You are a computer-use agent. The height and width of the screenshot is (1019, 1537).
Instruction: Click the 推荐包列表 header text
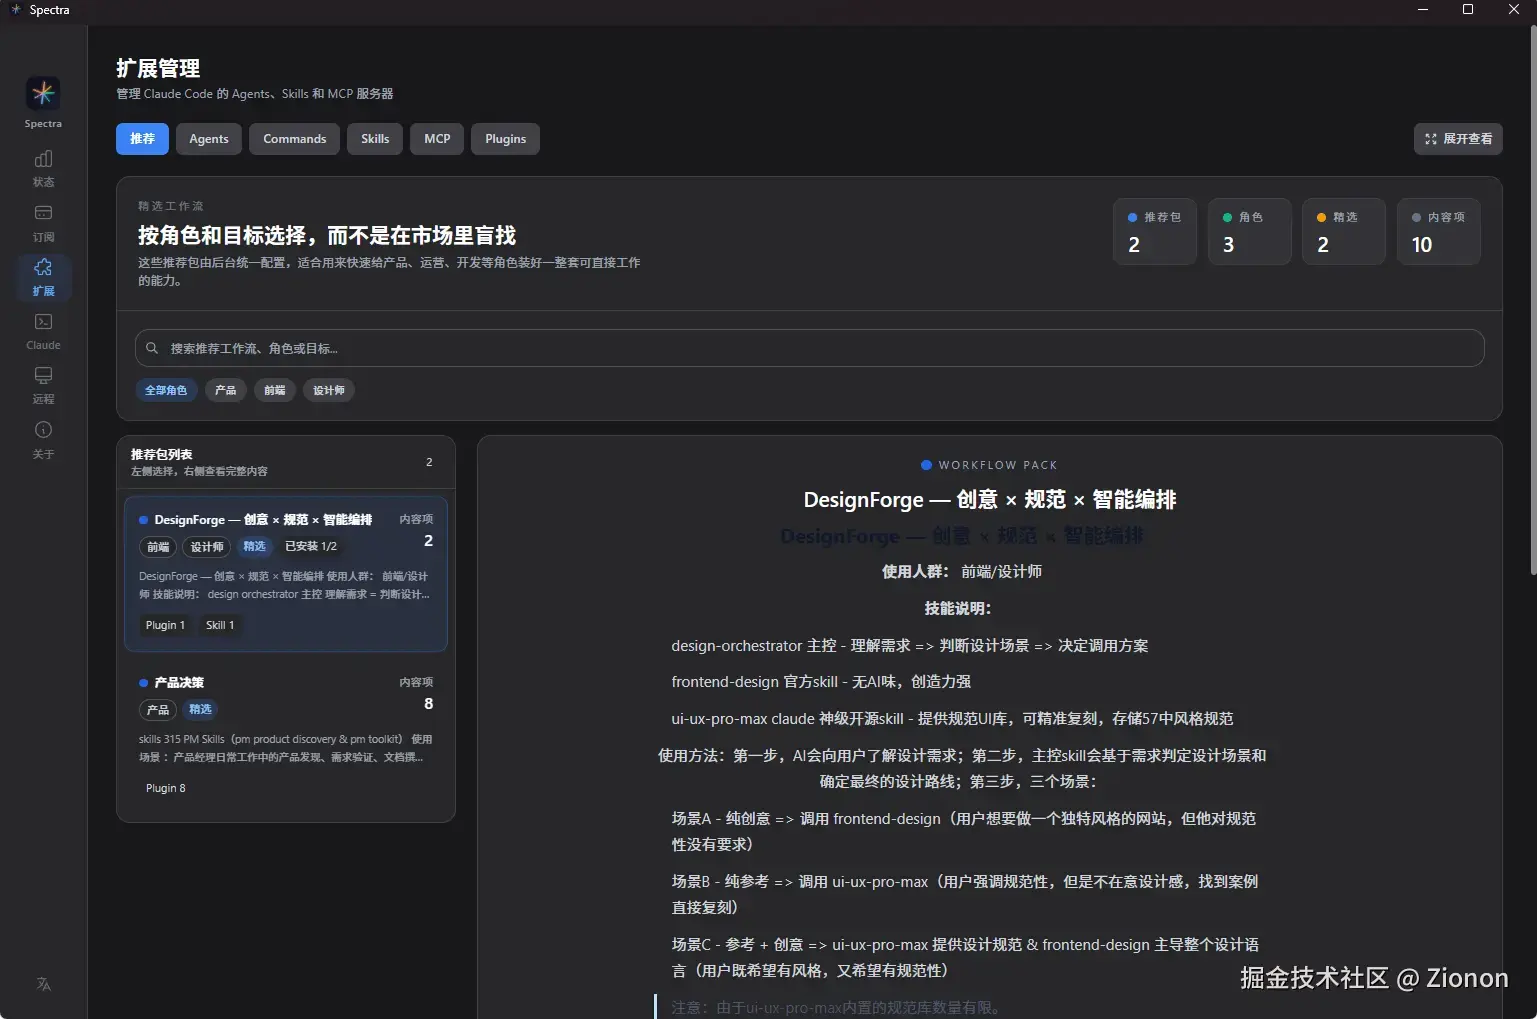[x=162, y=454]
